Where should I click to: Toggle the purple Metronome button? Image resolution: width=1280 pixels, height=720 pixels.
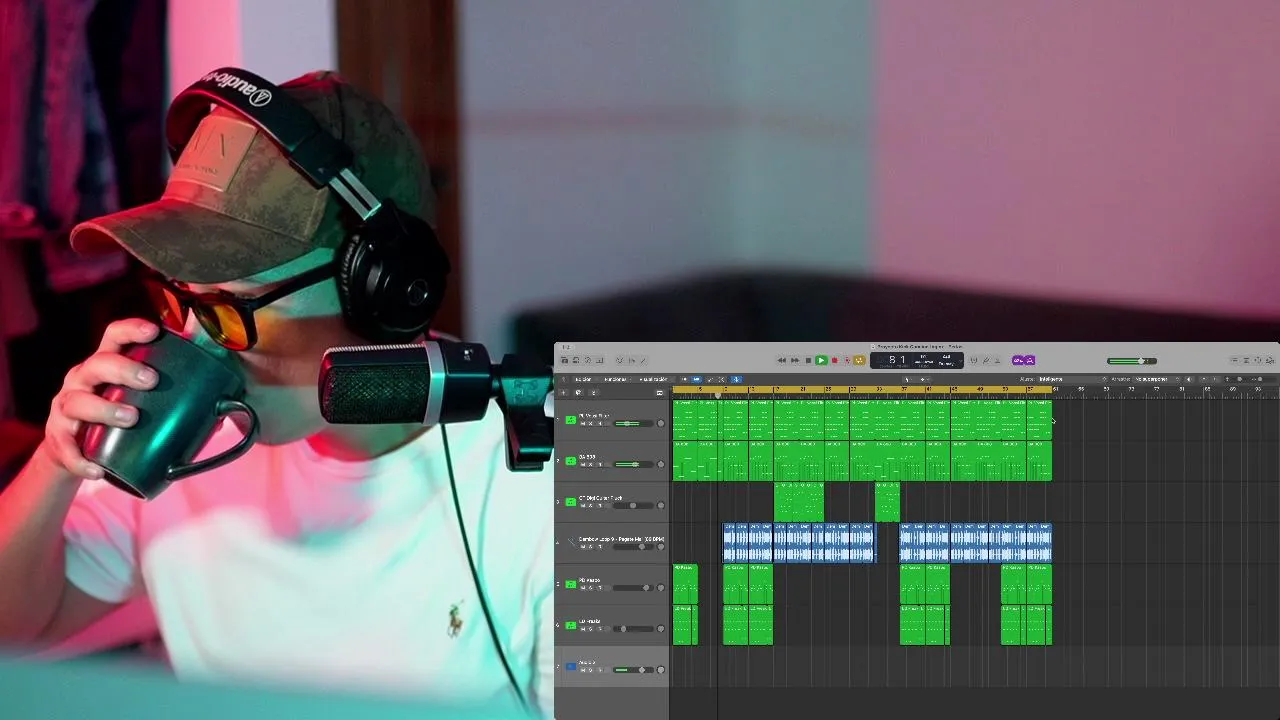[1030, 360]
